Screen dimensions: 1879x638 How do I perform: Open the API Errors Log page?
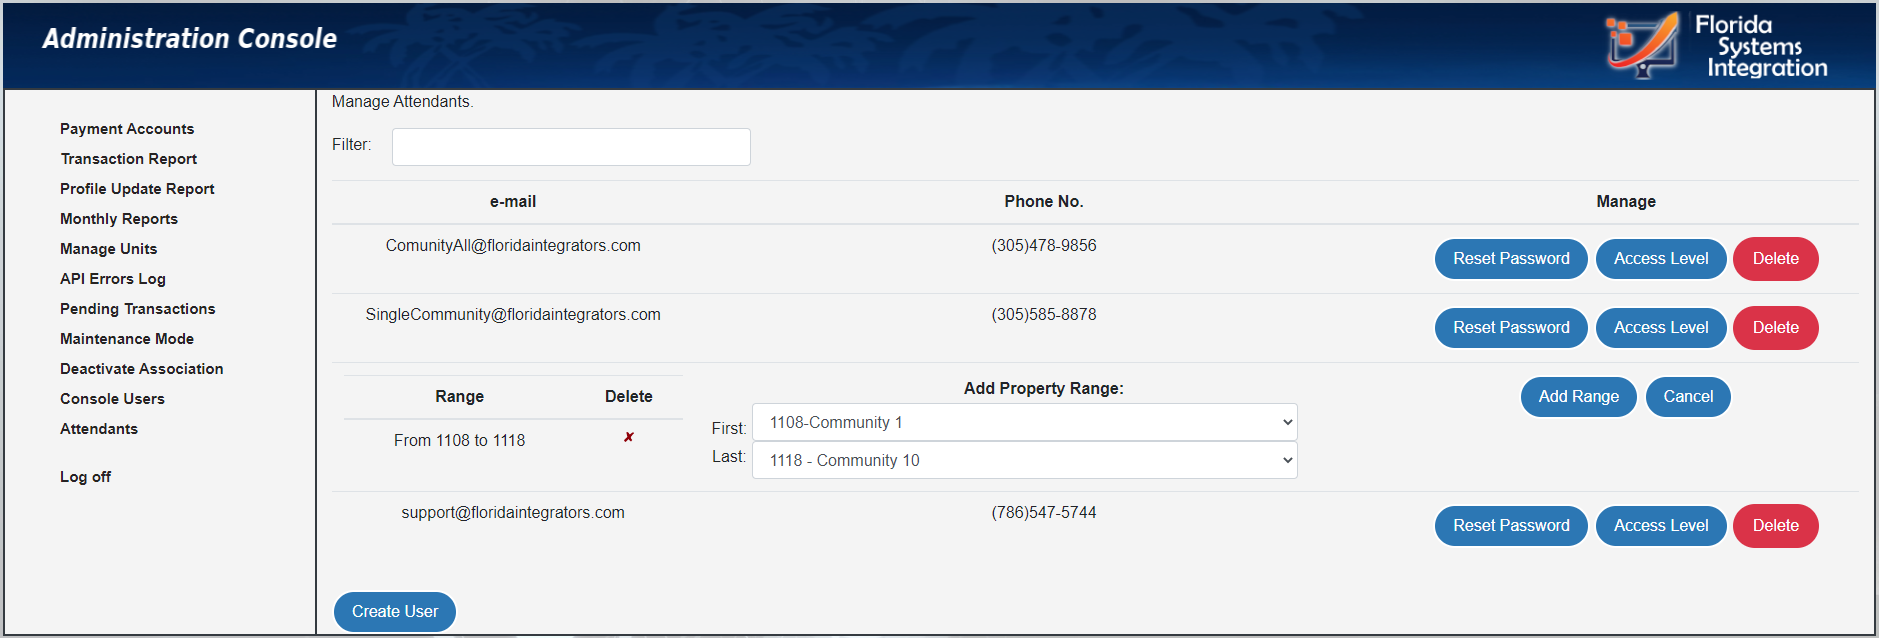coord(113,279)
